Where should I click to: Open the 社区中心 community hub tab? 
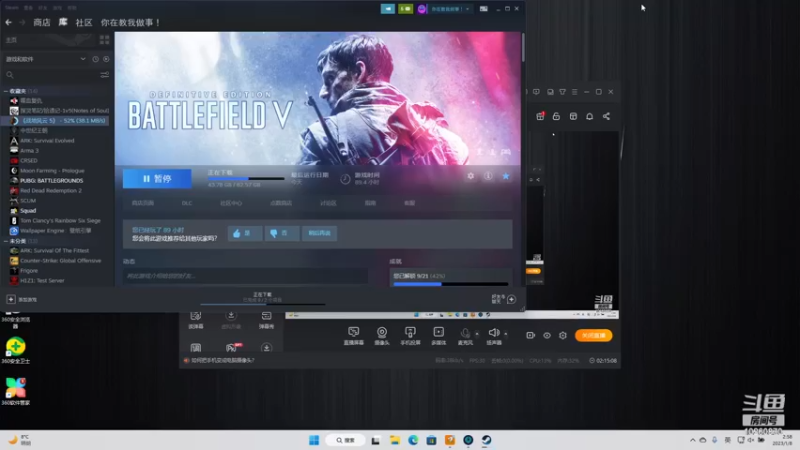[231, 203]
